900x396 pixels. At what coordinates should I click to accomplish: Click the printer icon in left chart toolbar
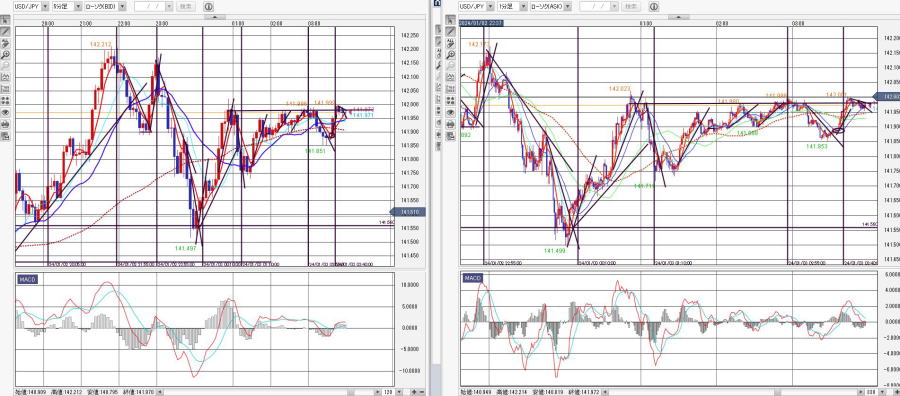point(6,124)
